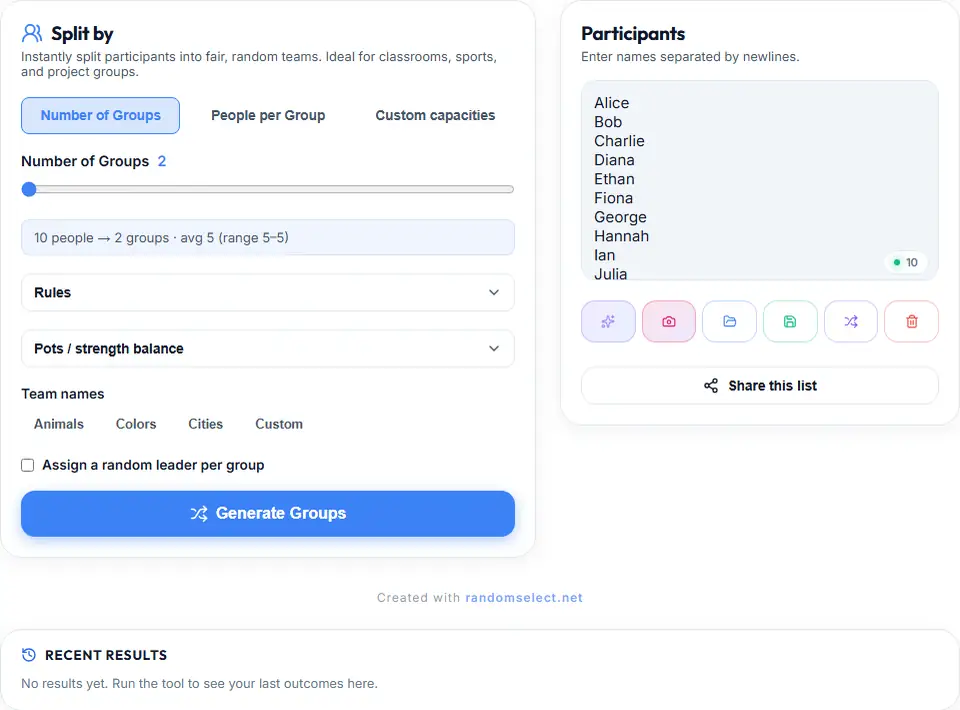This screenshot has height=710, width=960.
Task: Click the name Alice in the list
Action: click(x=612, y=103)
